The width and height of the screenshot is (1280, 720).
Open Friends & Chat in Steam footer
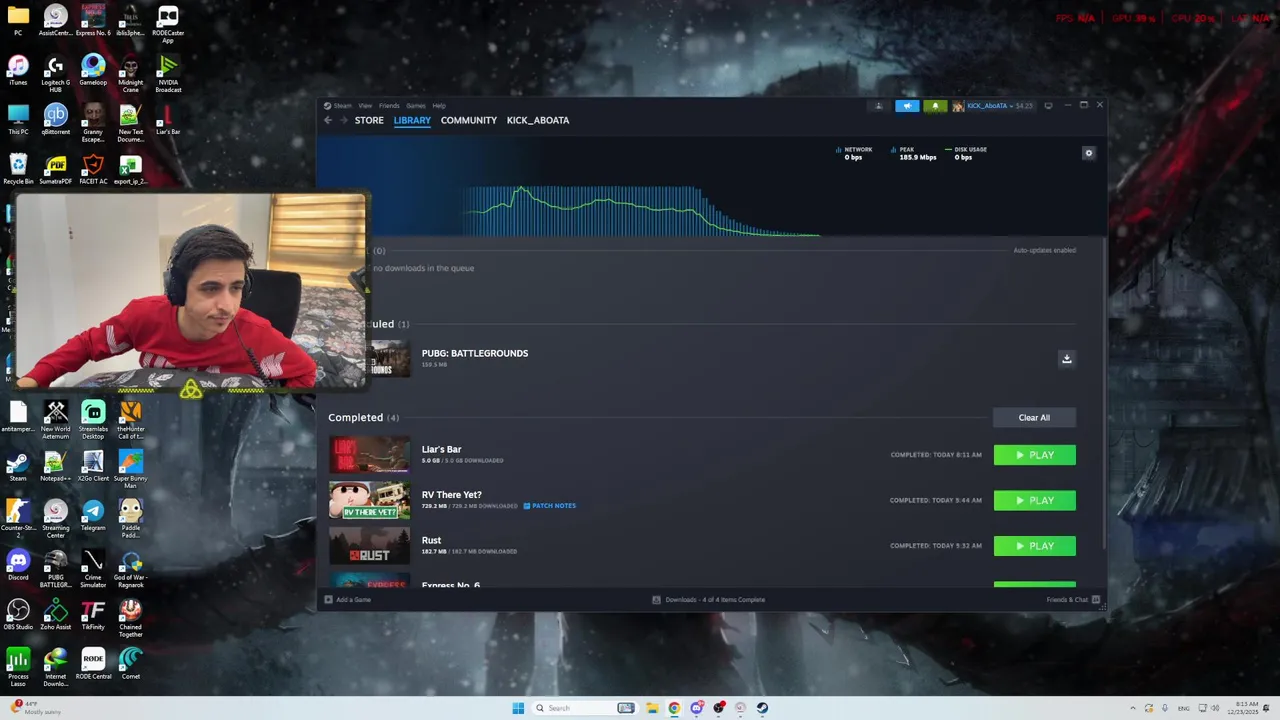pos(1073,600)
